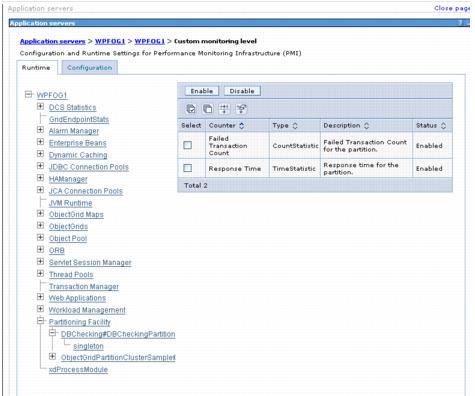Screen dimensions: 475x396
Task: Open DCS Statistics tree link
Action: (73, 107)
